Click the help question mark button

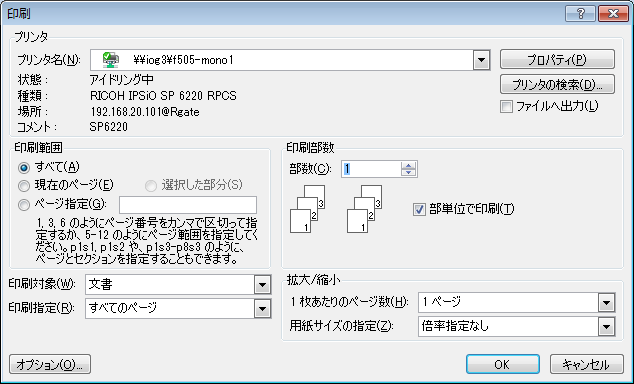(x=580, y=13)
